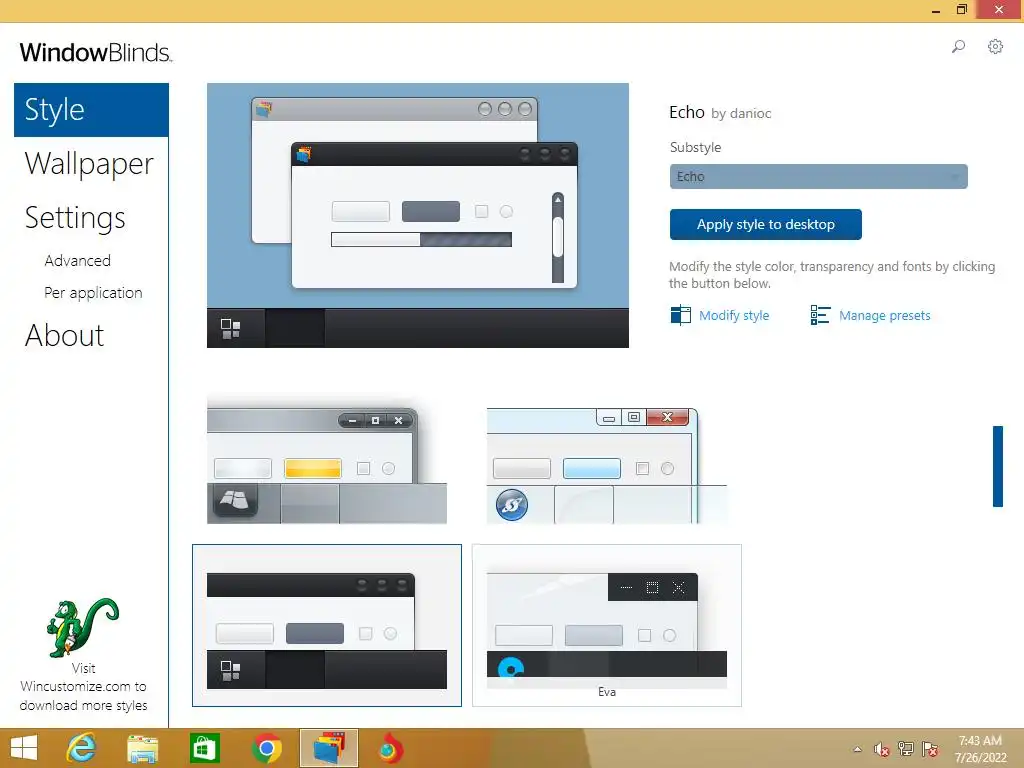Visit Wincustomize.com link text

(x=83, y=686)
